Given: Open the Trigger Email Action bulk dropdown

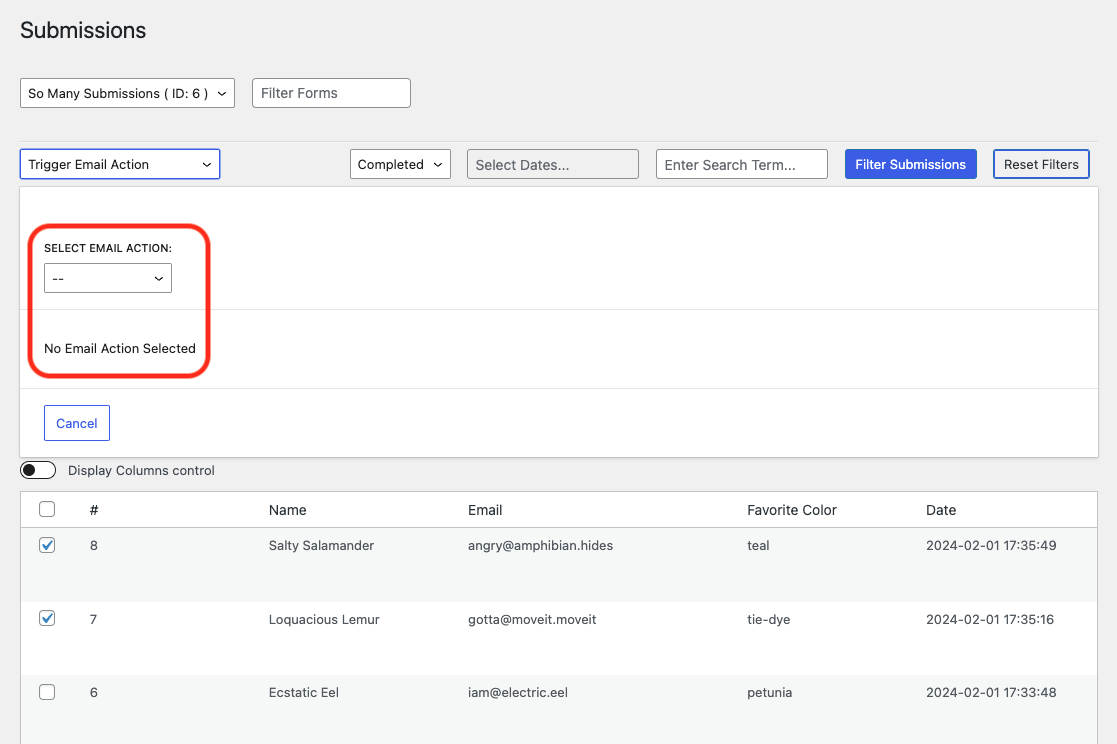Looking at the screenshot, I should [119, 164].
